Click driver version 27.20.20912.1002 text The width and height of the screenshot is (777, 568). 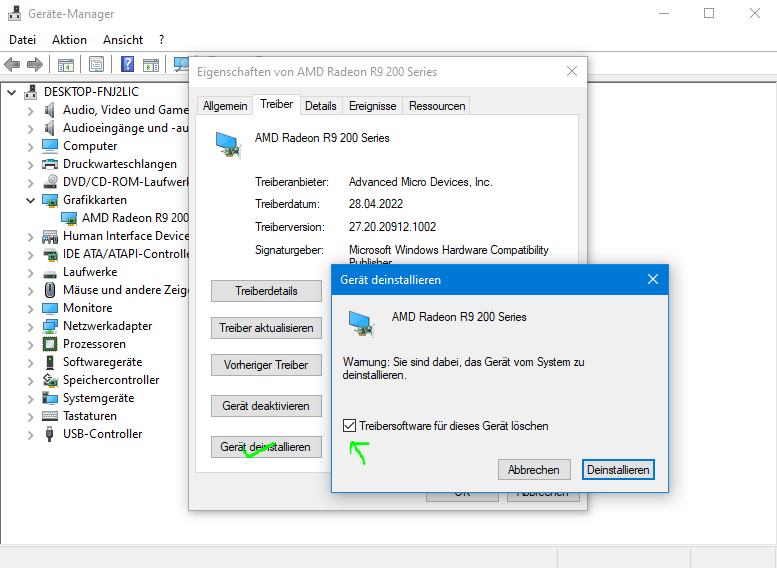click(x=392, y=227)
